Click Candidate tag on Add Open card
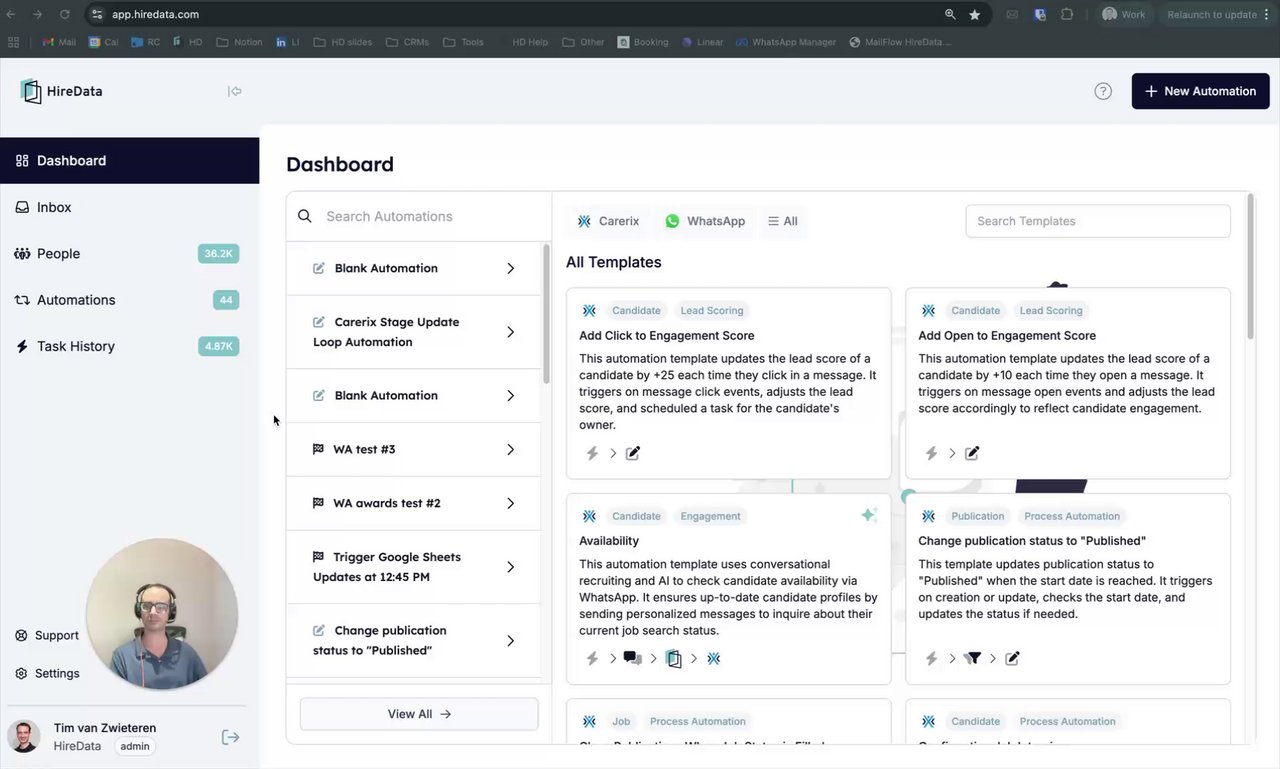Screen dimensions: 1280x769 tap(975, 311)
